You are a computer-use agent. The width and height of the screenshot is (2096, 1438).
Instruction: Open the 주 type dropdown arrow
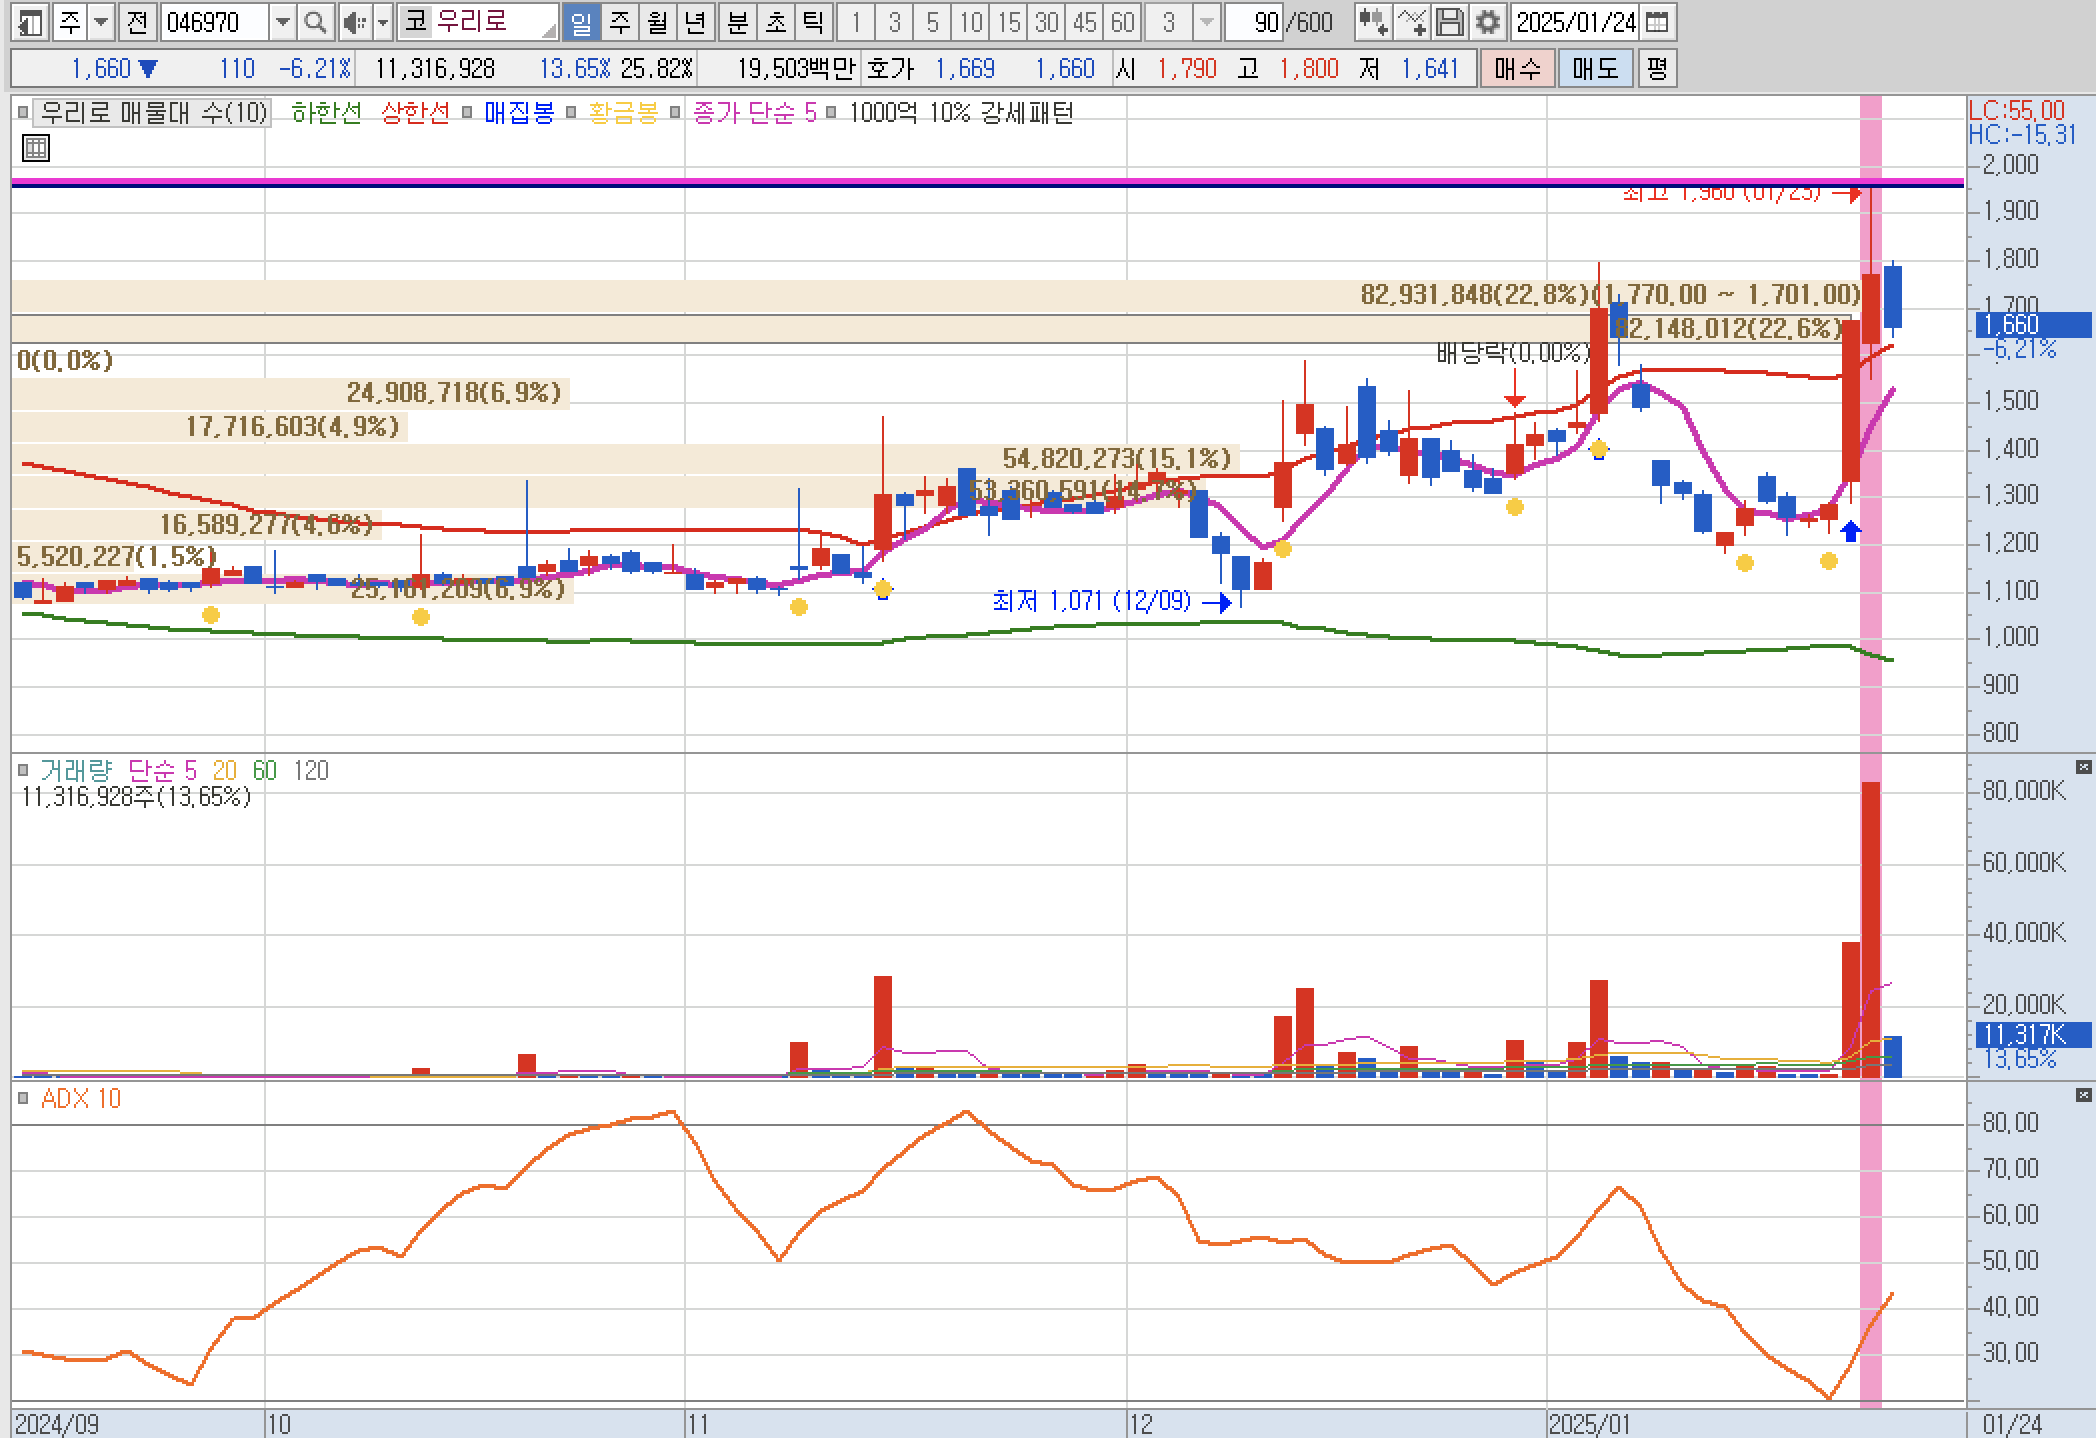click(x=101, y=22)
